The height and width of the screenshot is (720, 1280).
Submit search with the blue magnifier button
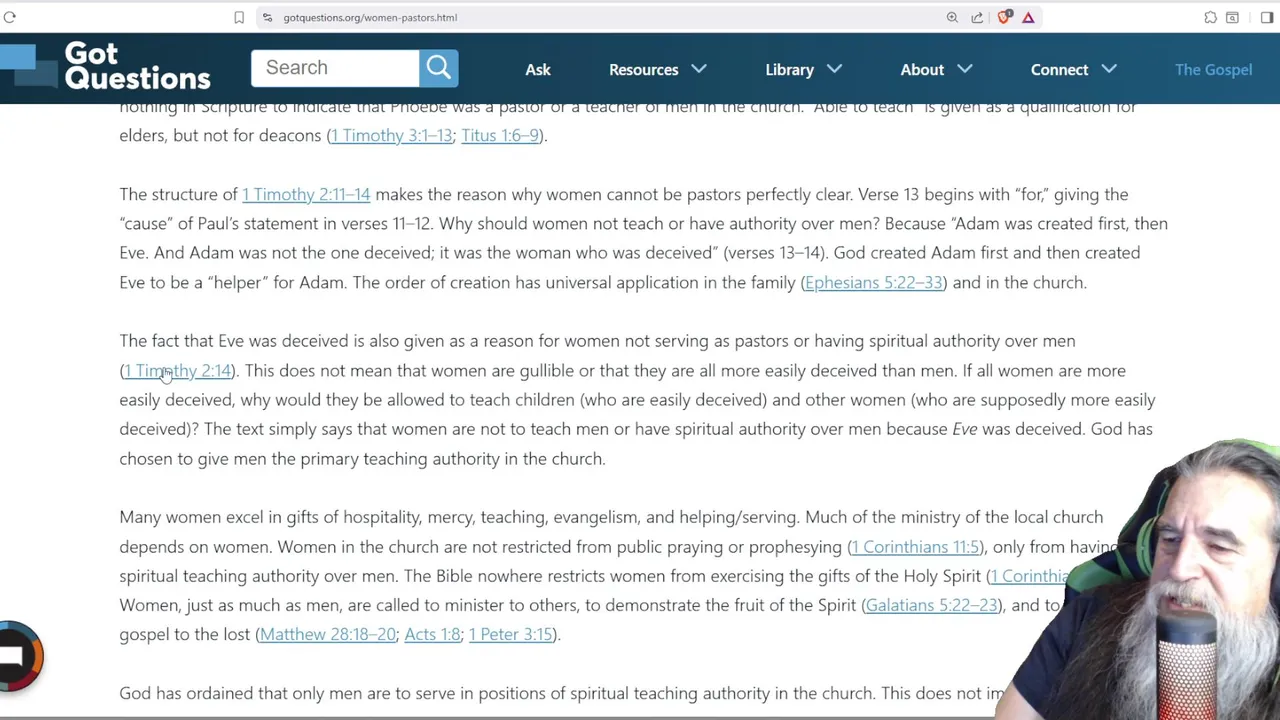click(x=438, y=67)
